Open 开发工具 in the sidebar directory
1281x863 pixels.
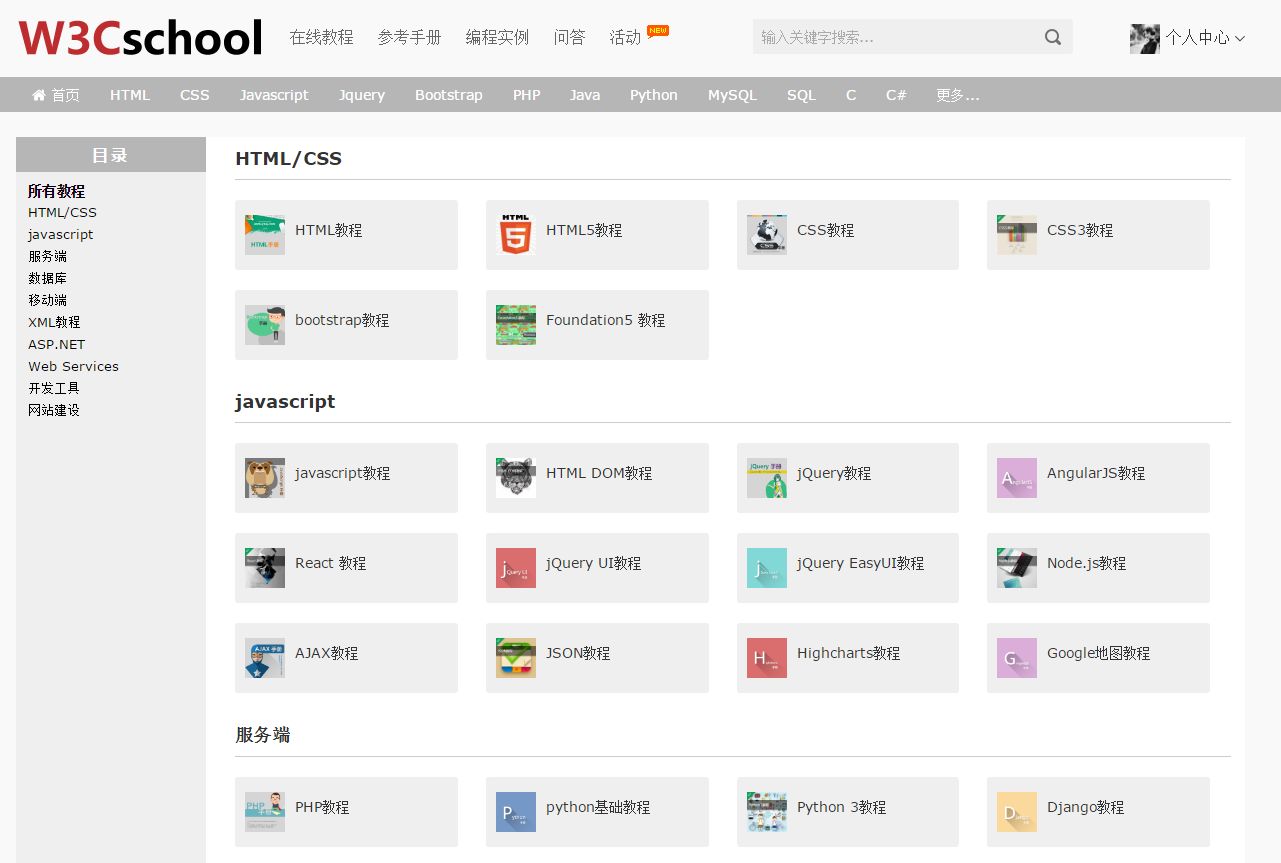coord(54,388)
